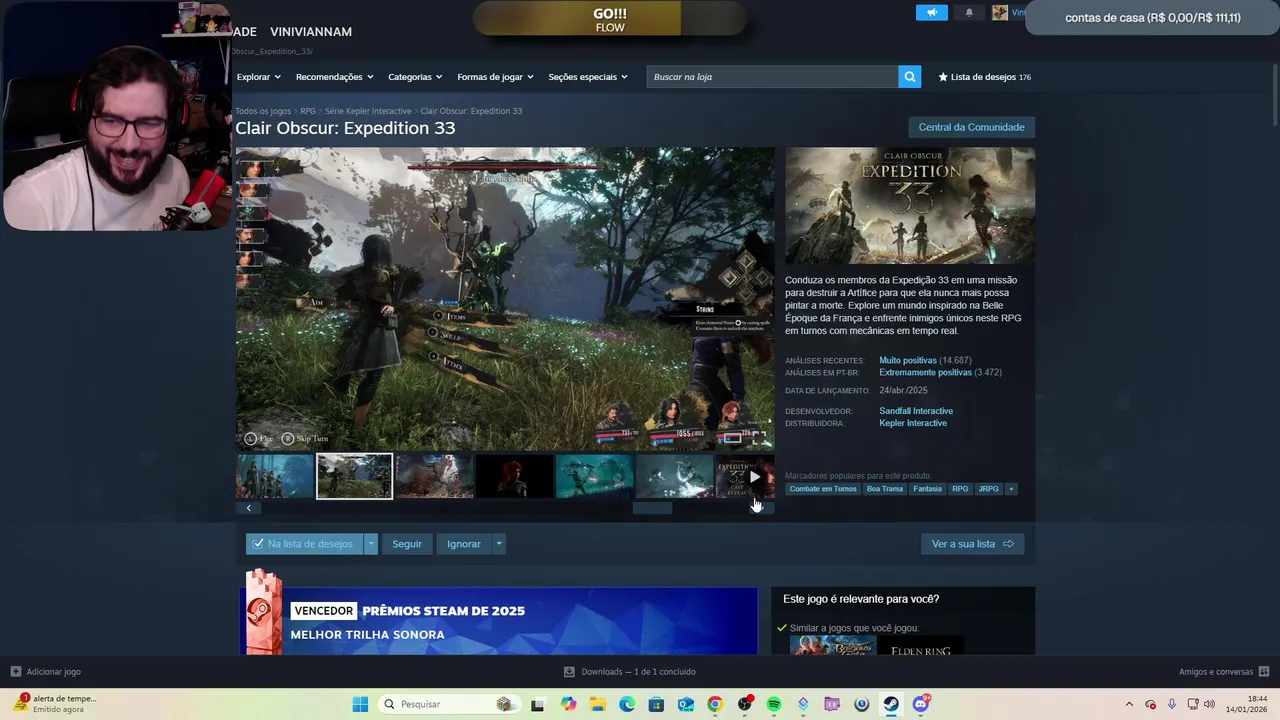The width and height of the screenshot is (1280, 720).
Task: Open Copilot from the taskbar
Action: (569, 704)
